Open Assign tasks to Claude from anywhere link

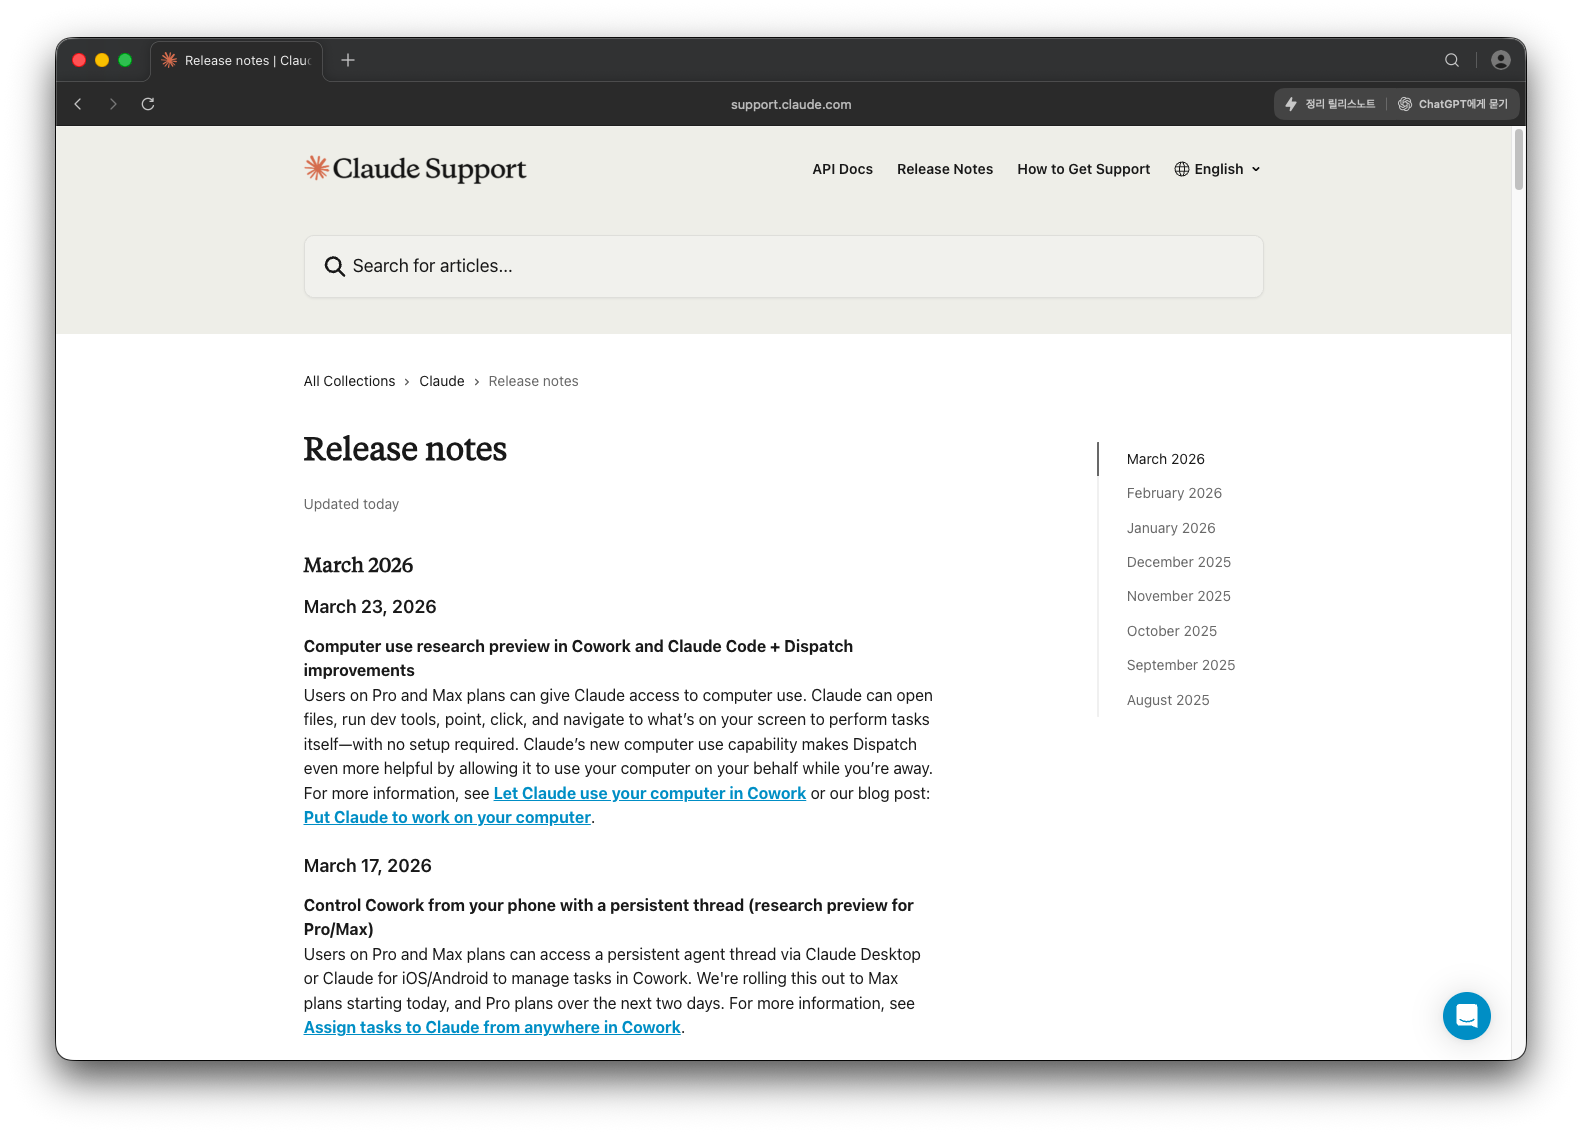pyautogui.click(x=492, y=1027)
